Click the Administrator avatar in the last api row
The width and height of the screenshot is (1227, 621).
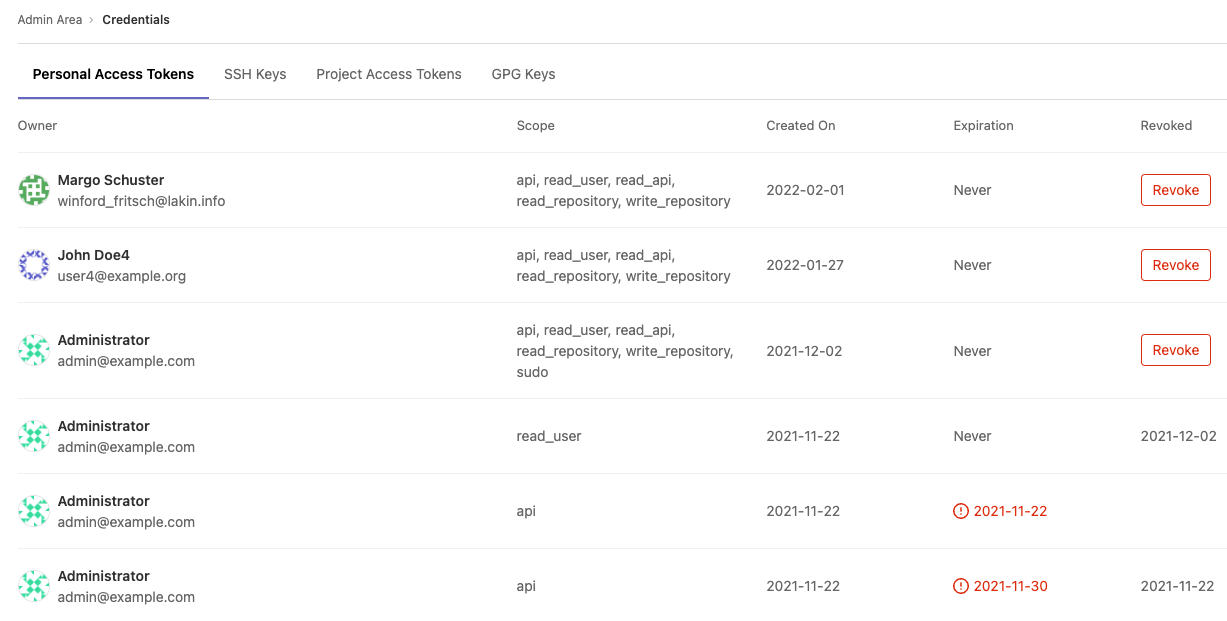click(x=33, y=586)
